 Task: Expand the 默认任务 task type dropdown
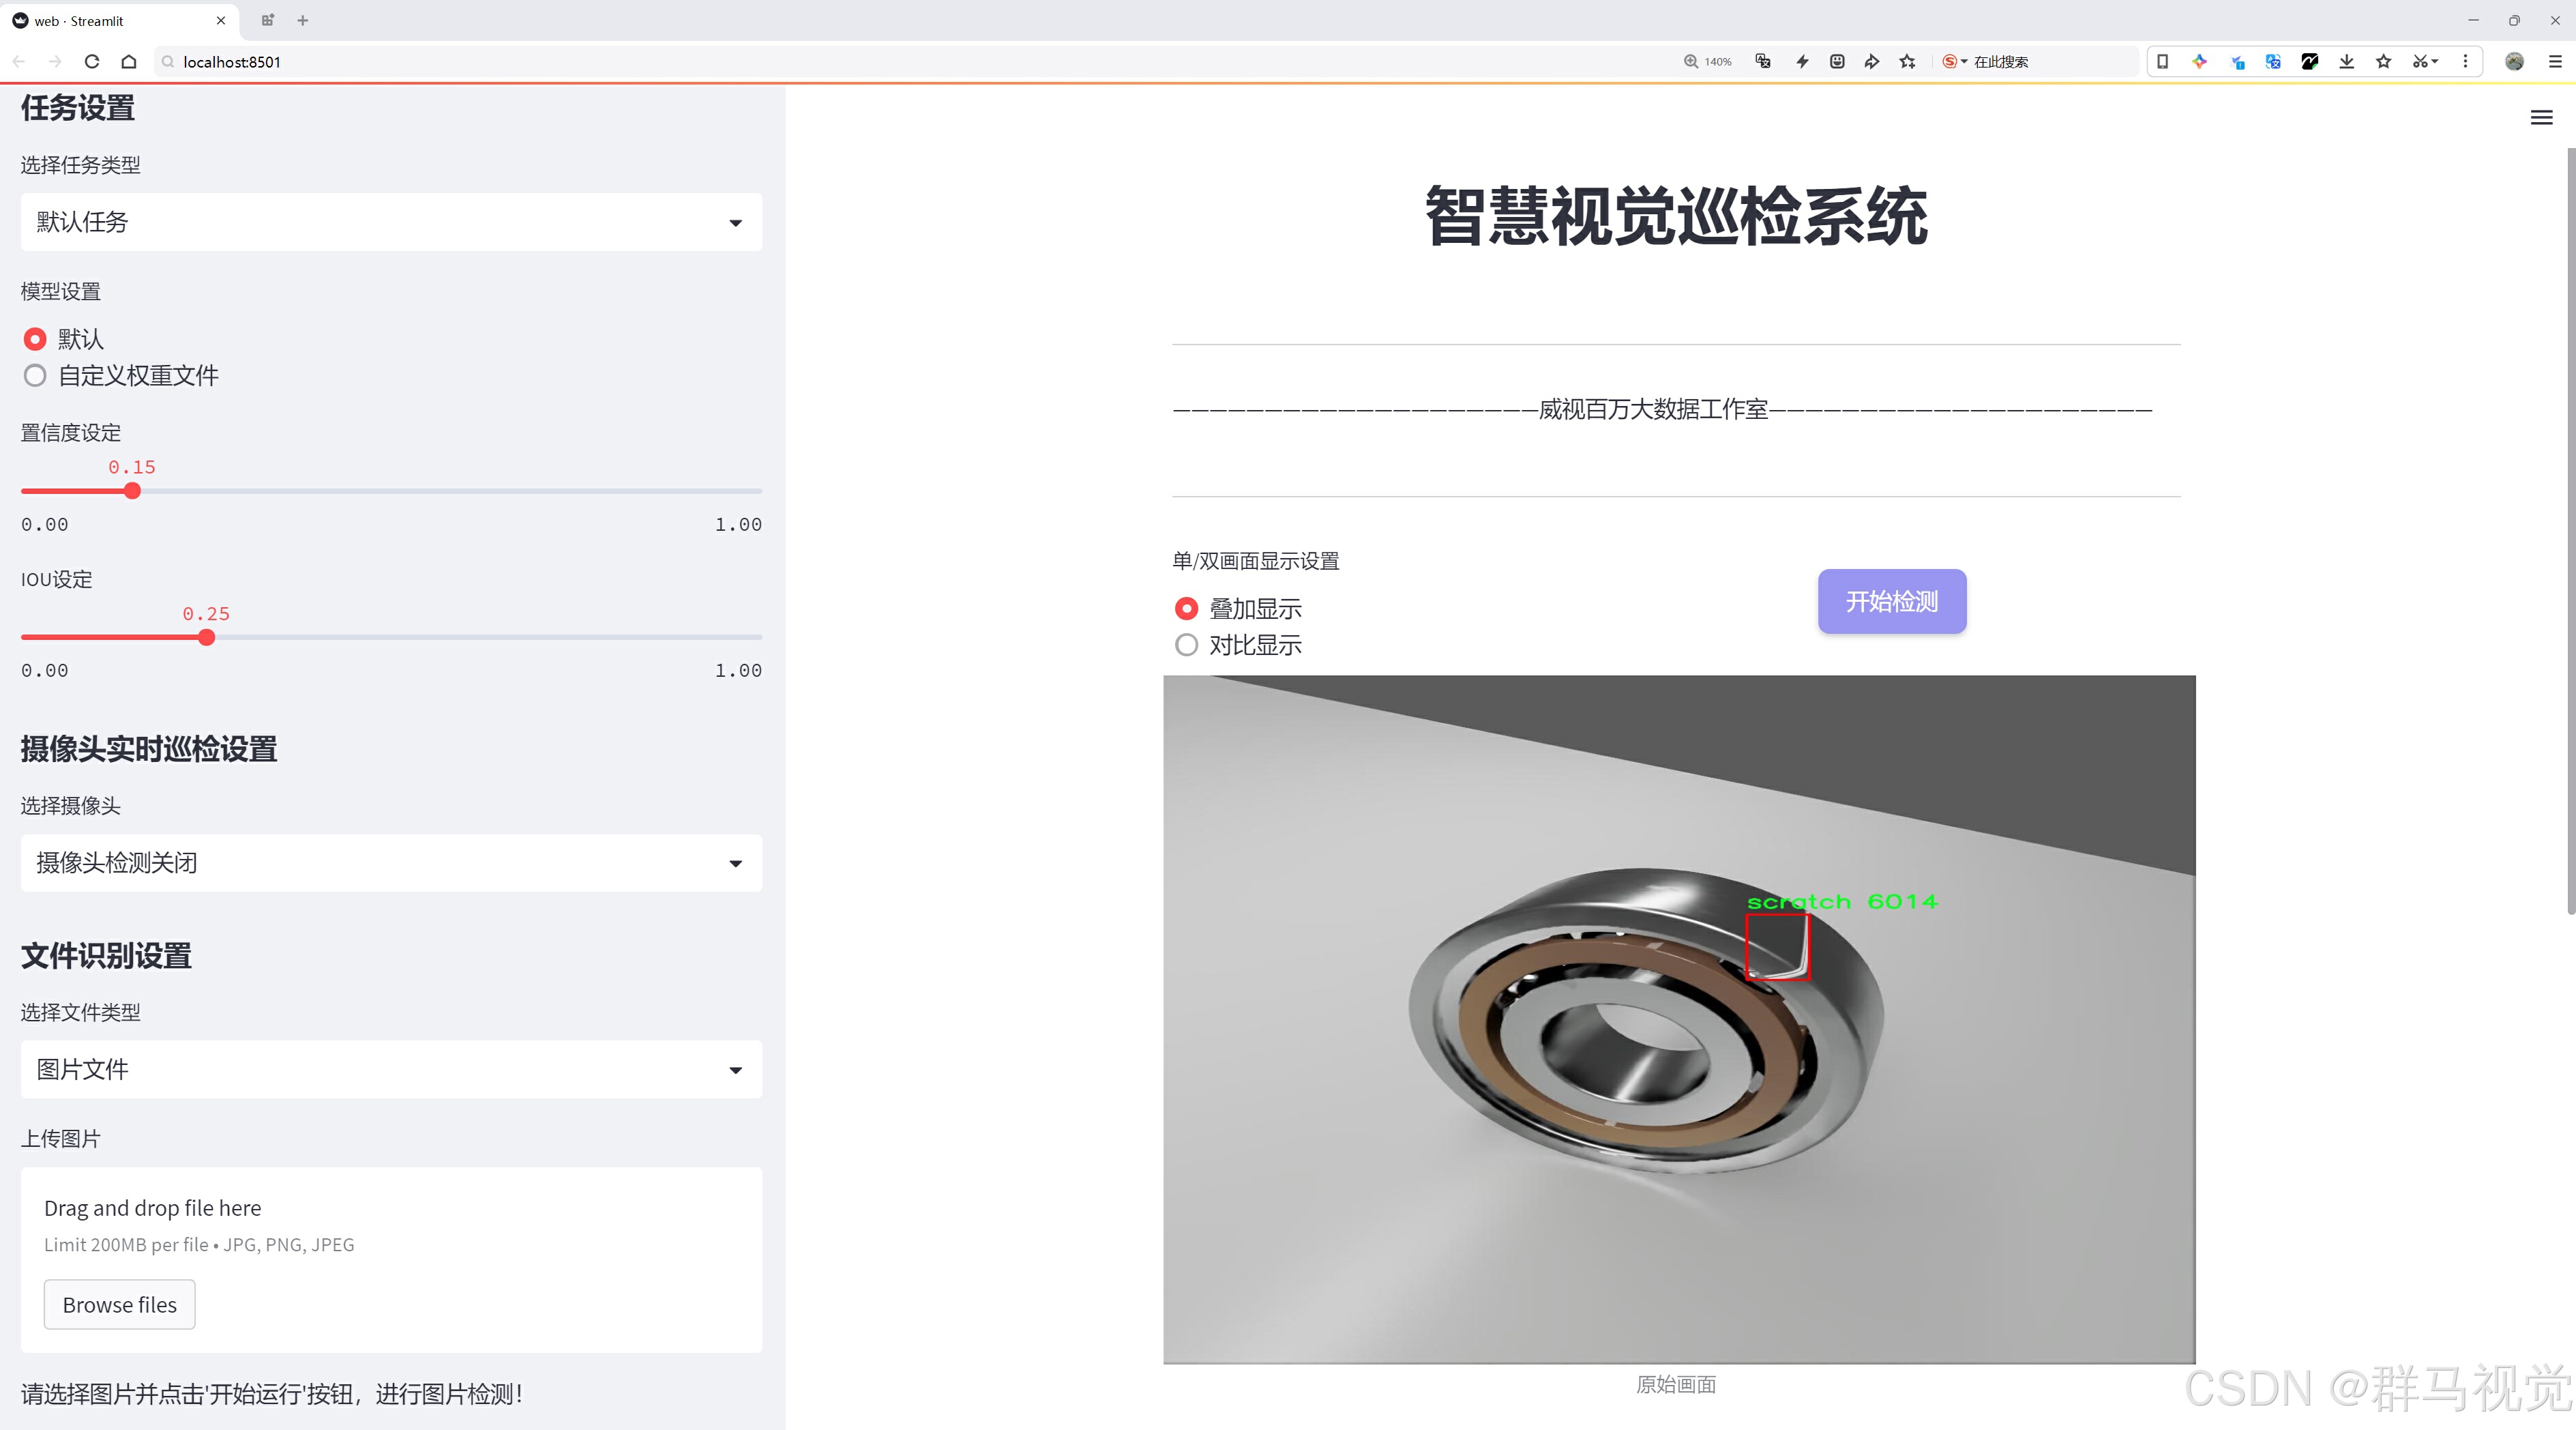(x=391, y=222)
